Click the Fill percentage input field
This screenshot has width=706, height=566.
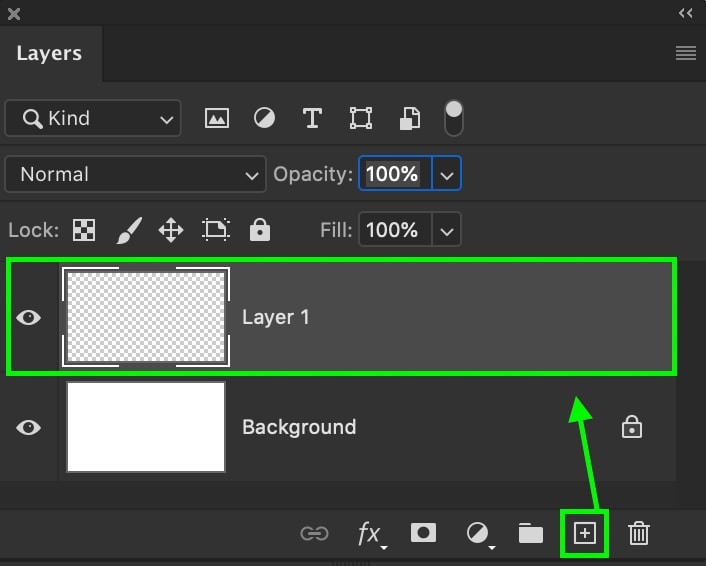[393, 231]
